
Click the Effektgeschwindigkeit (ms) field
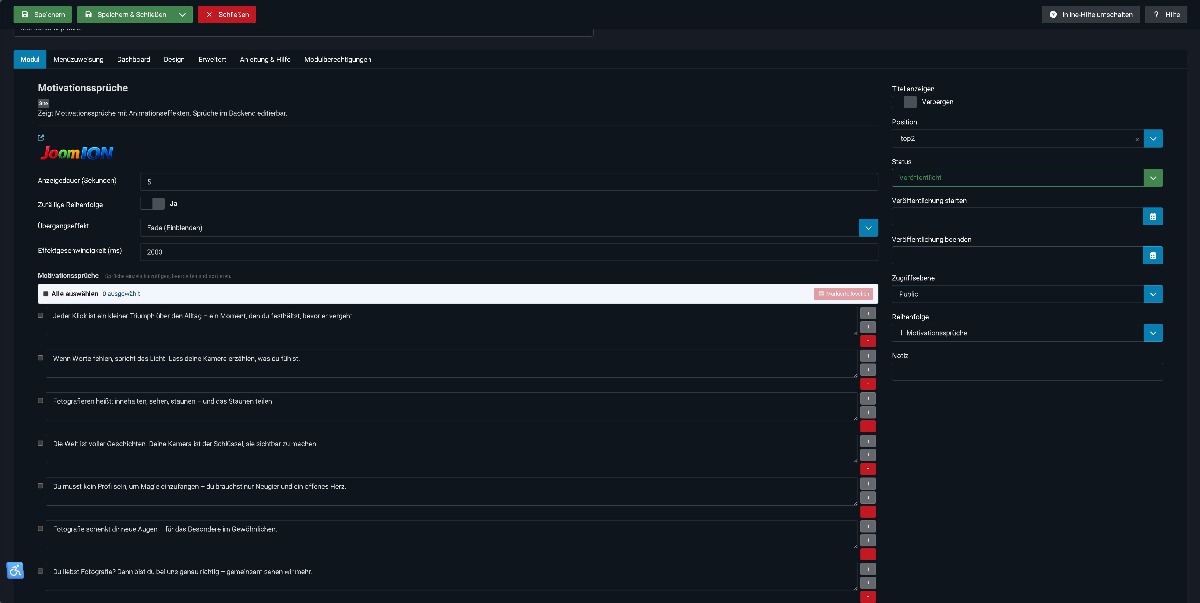[x=509, y=251]
